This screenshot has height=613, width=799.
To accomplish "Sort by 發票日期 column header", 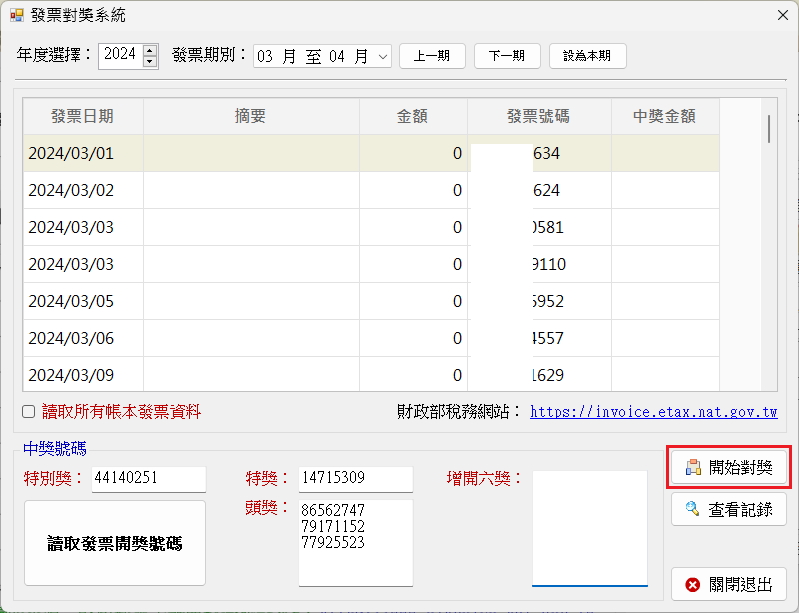I will (x=83, y=116).
